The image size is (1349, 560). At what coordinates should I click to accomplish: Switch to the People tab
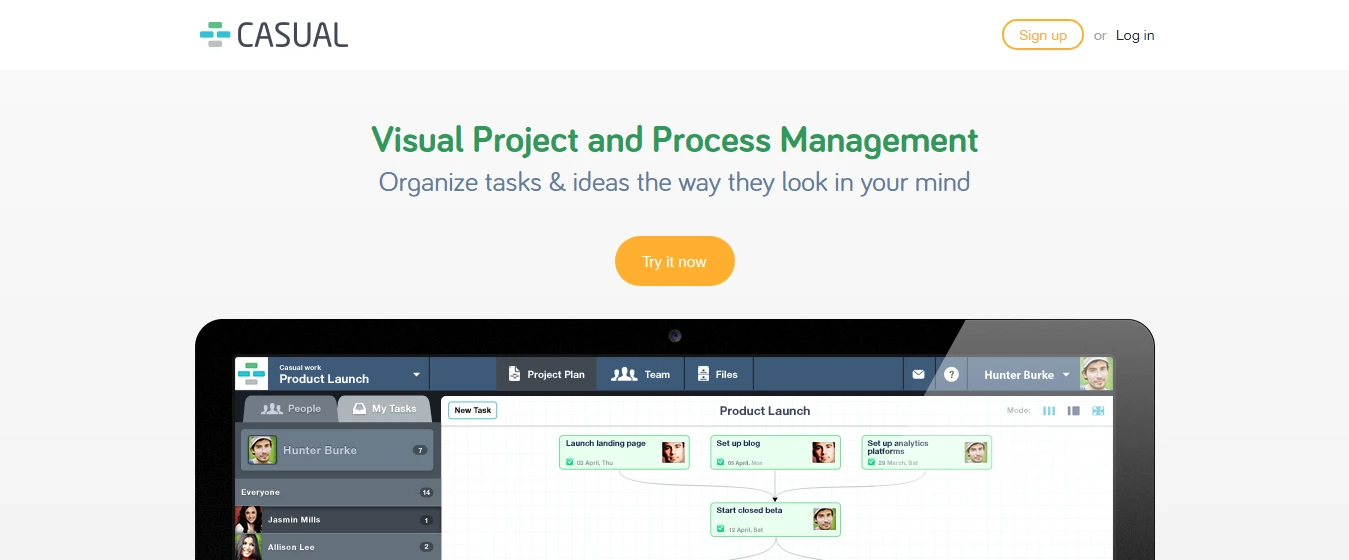[291, 409]
